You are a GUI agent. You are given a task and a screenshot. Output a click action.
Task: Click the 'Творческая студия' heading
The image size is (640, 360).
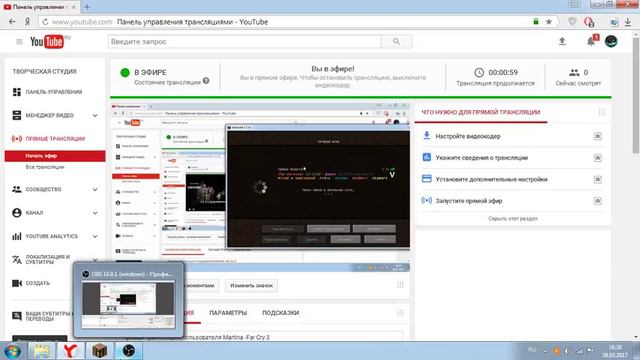coord(44,71)
